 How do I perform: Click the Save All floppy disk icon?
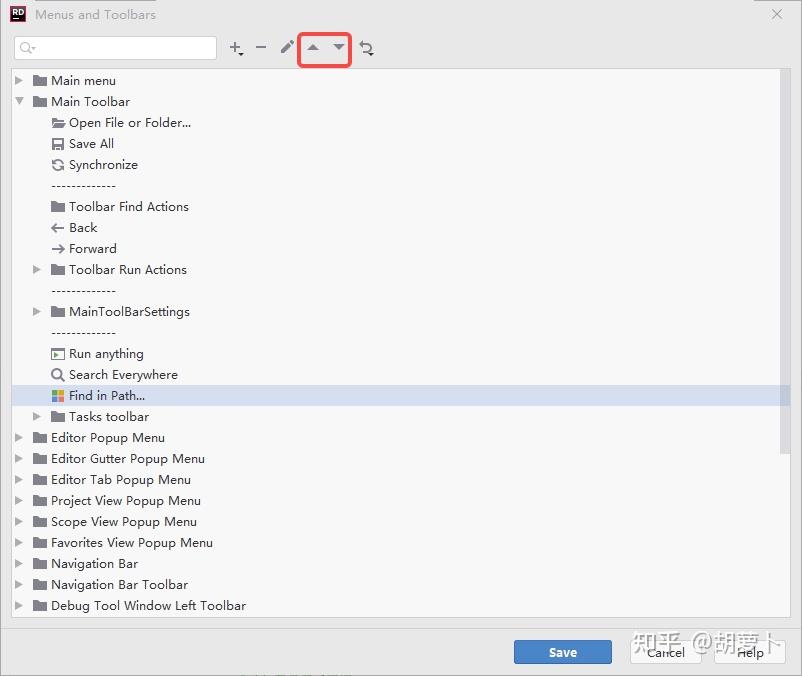pos(57,143)
